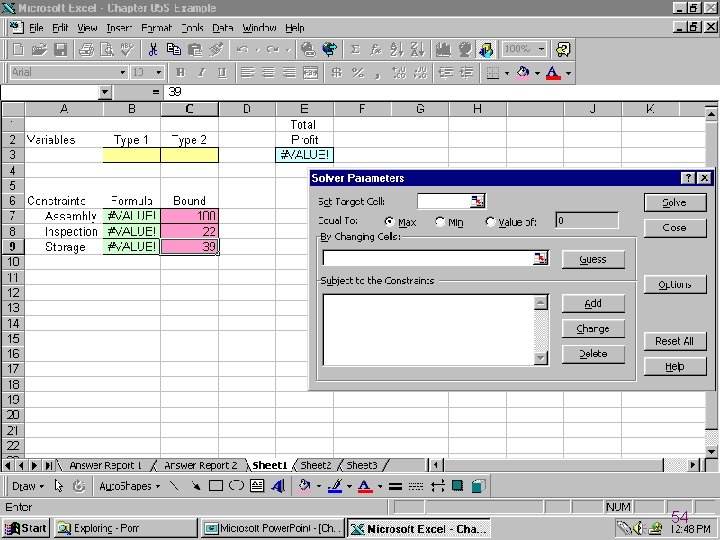Click the New workbook icon
The width and height of the screenshot is (720, 540).
point(18,50)
